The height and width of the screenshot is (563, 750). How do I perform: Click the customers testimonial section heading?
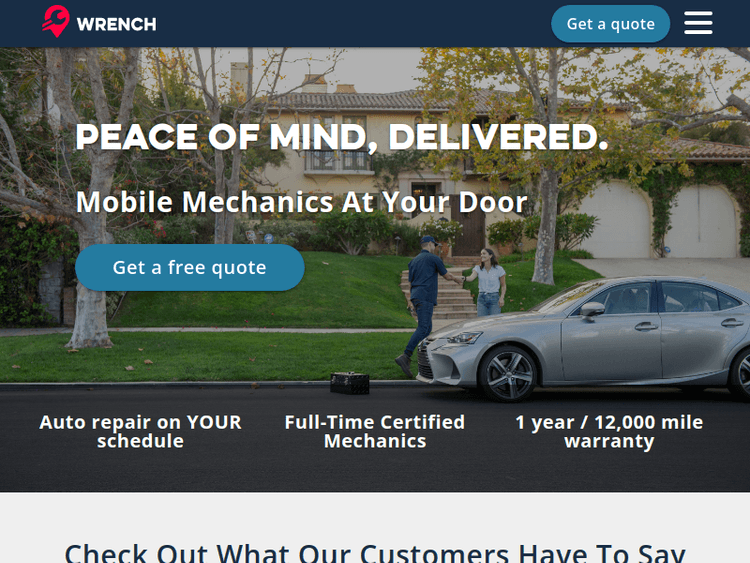pos(375,552)
